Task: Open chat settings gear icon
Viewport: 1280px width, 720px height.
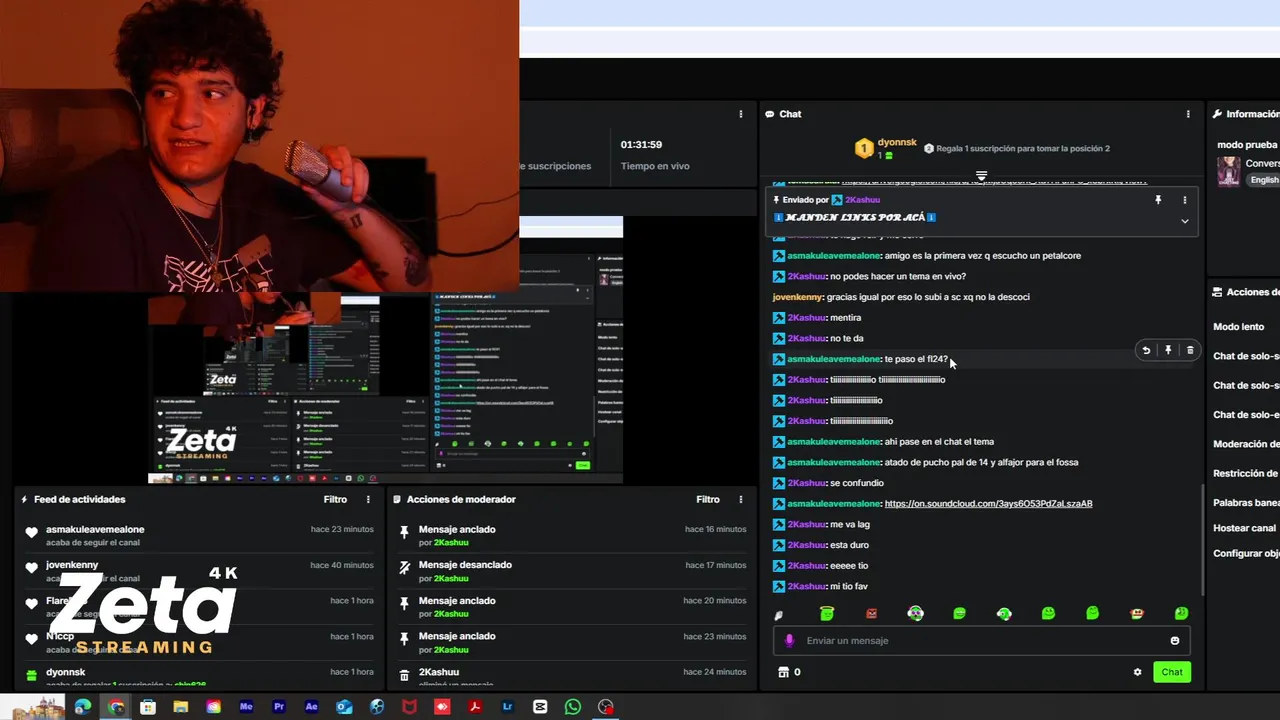Action: coord(1137,672)
